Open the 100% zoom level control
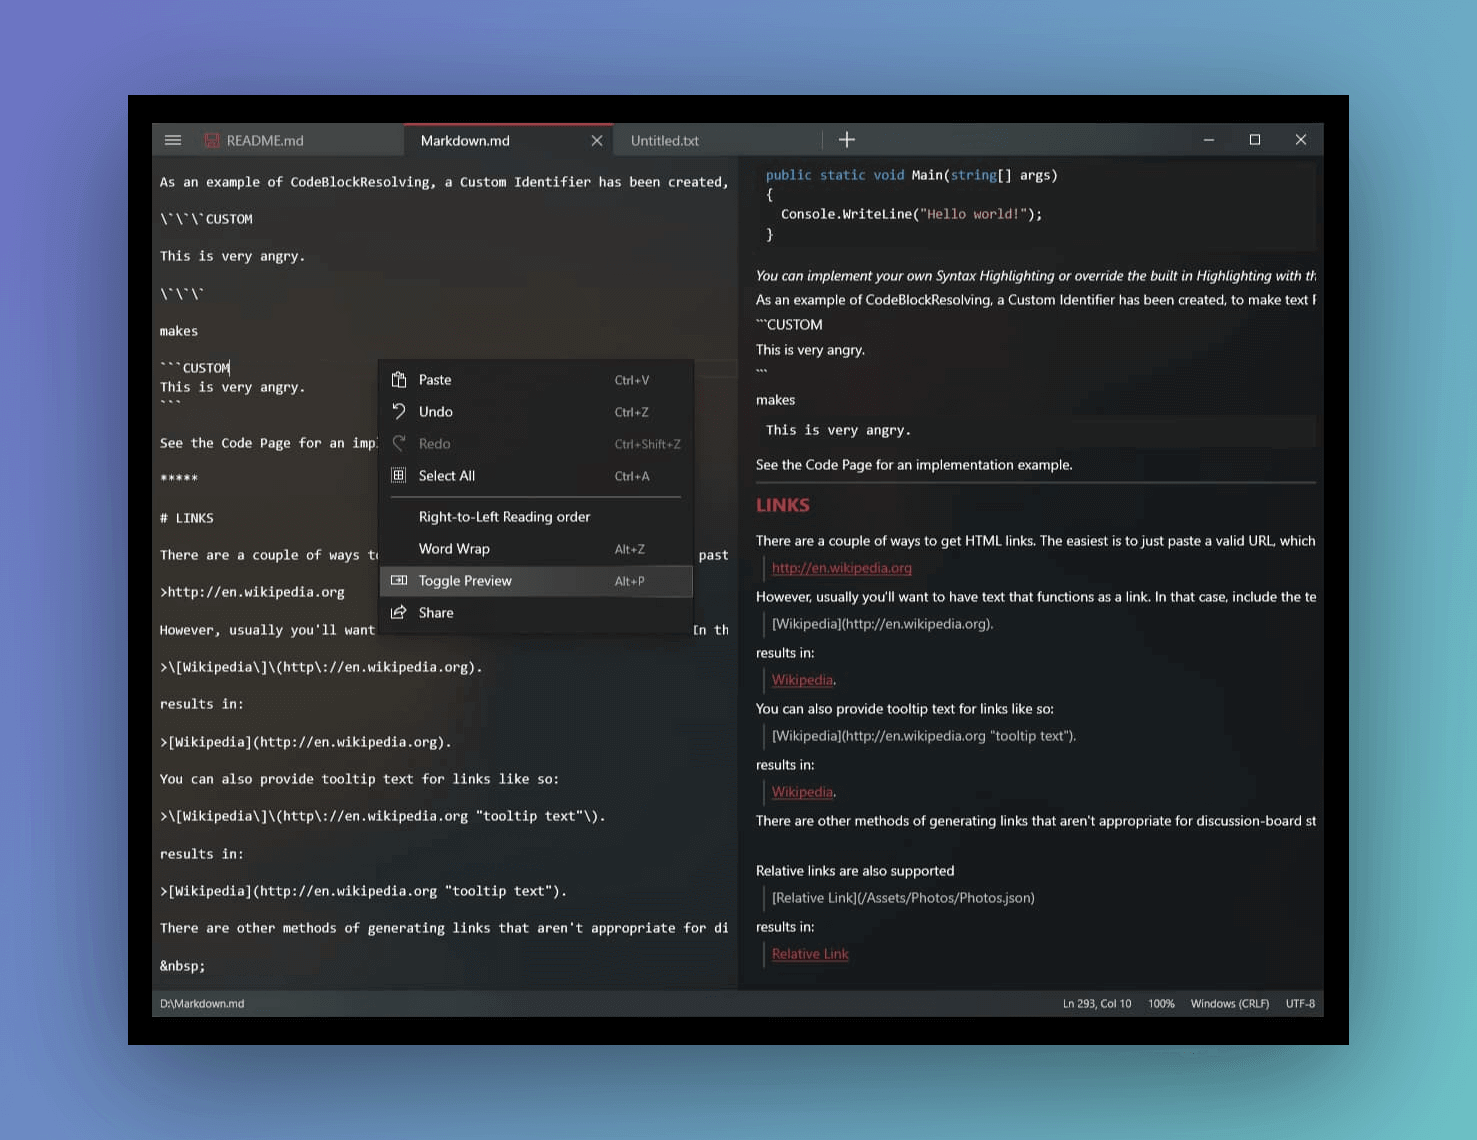 [1161, 1004]
